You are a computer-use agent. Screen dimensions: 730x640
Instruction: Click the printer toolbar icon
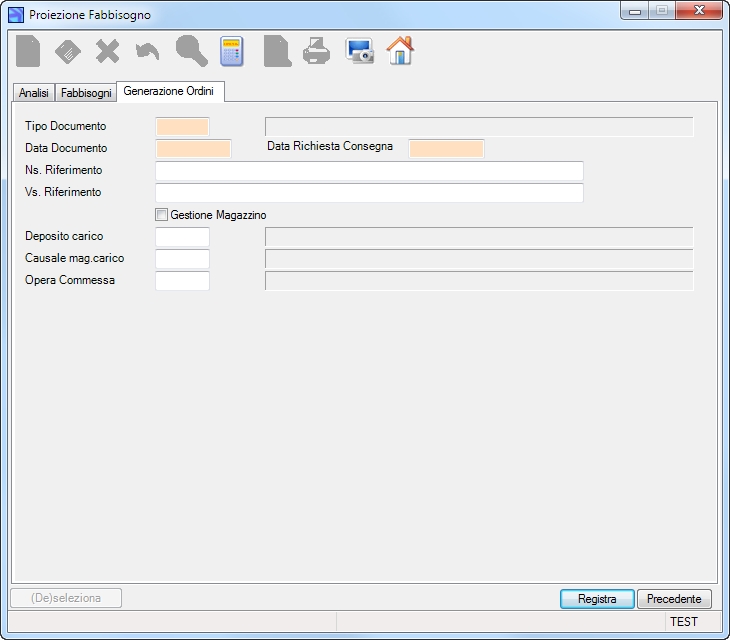317,51
